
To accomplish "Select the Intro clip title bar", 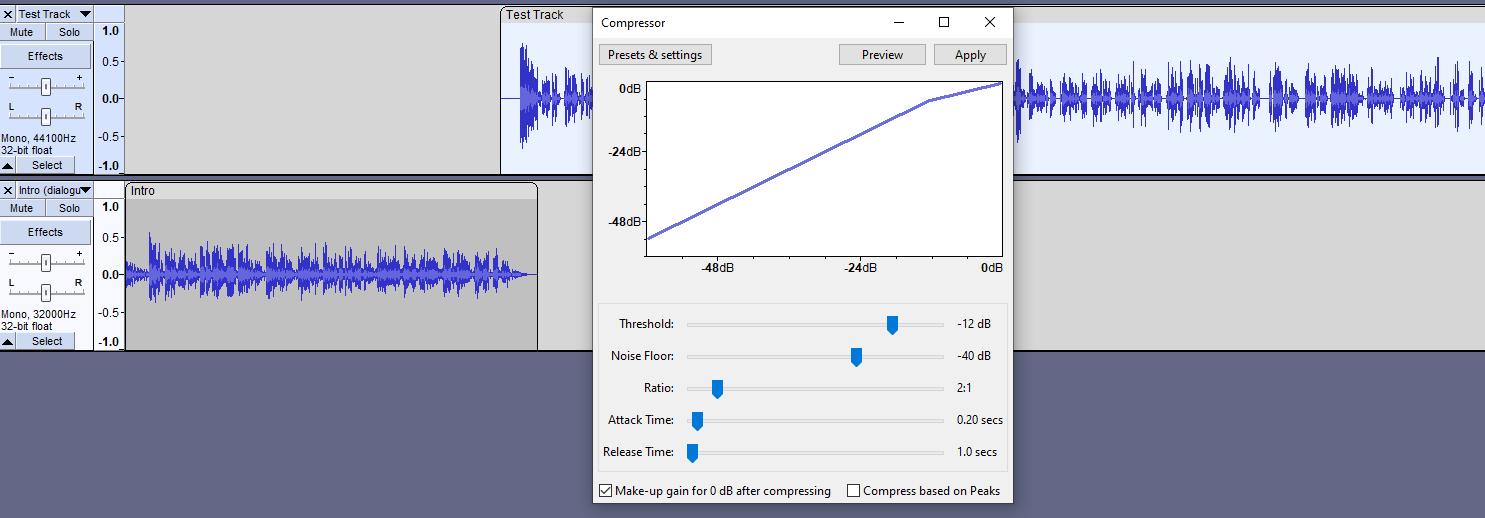I will [x=331, y=190].
